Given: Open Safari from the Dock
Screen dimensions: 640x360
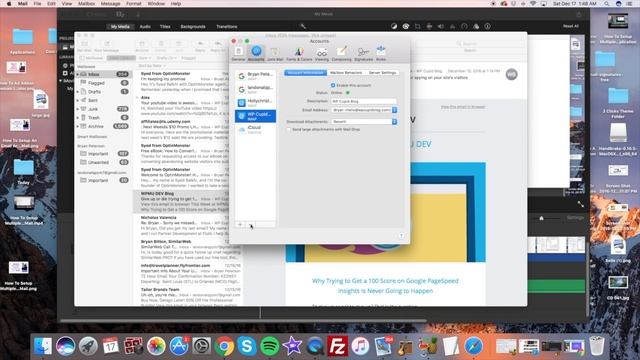Looking at the screenshot, I should tap(473, 346).
